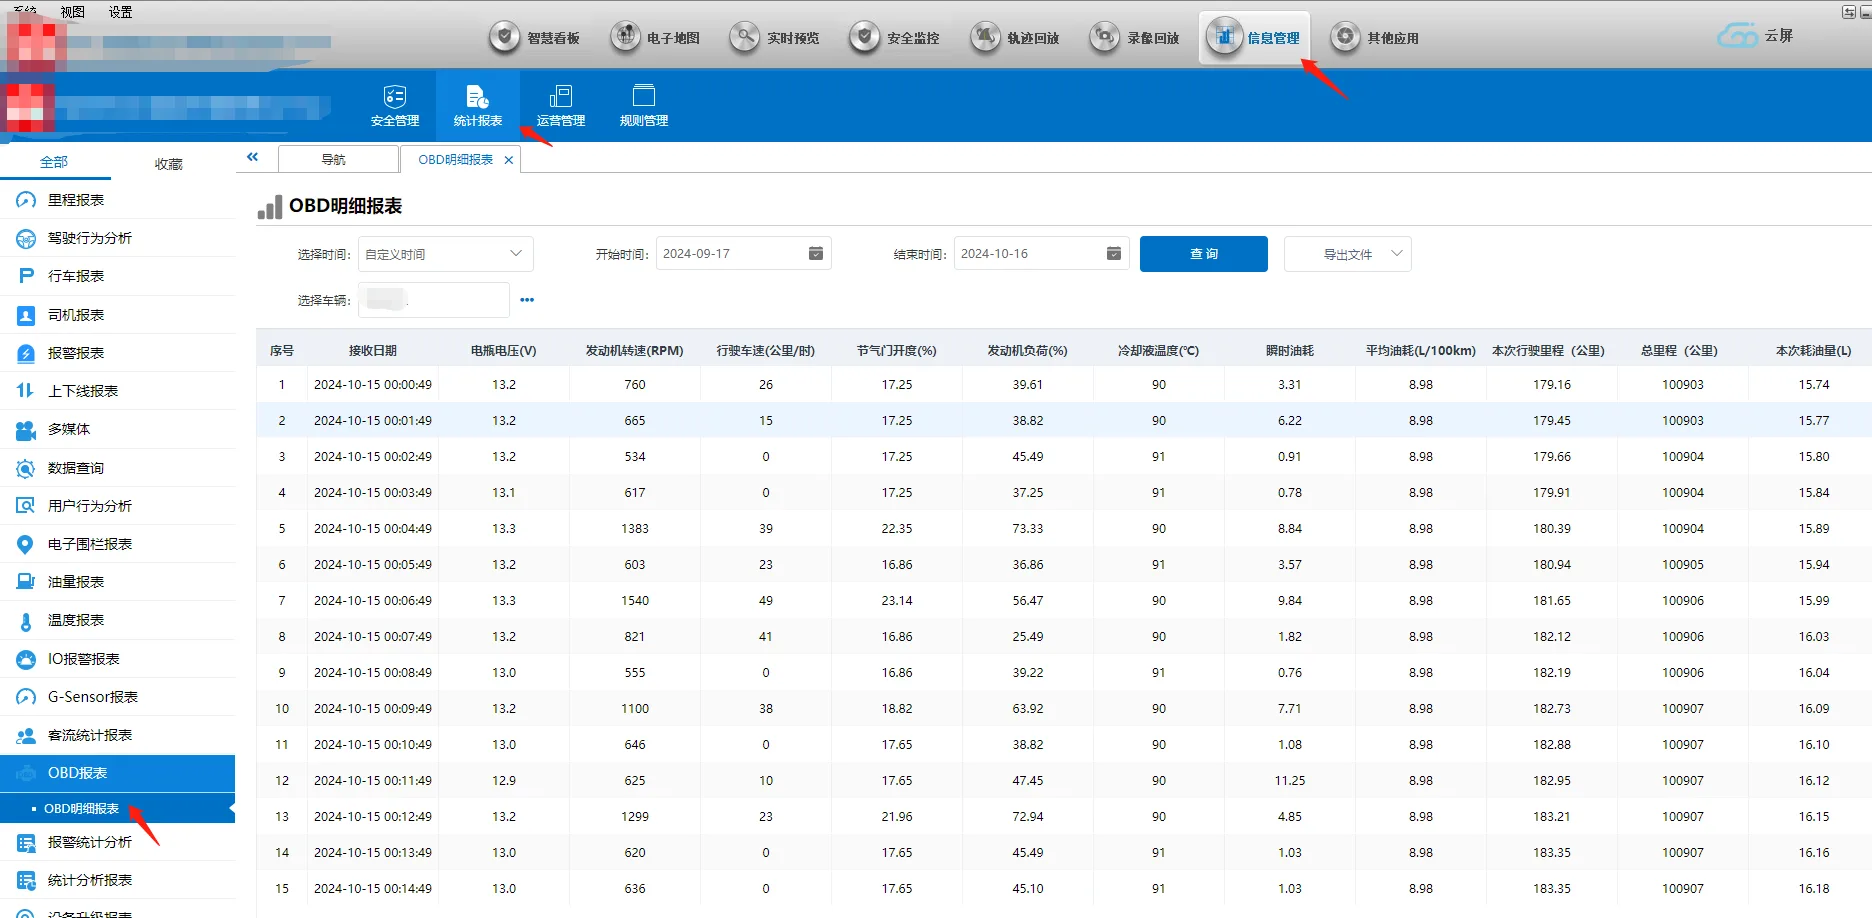Viewport: 1872px width, 918px height.
Task: Select row with 2024-10-15 00:11:49
Action: click(x=1064, y=781)
